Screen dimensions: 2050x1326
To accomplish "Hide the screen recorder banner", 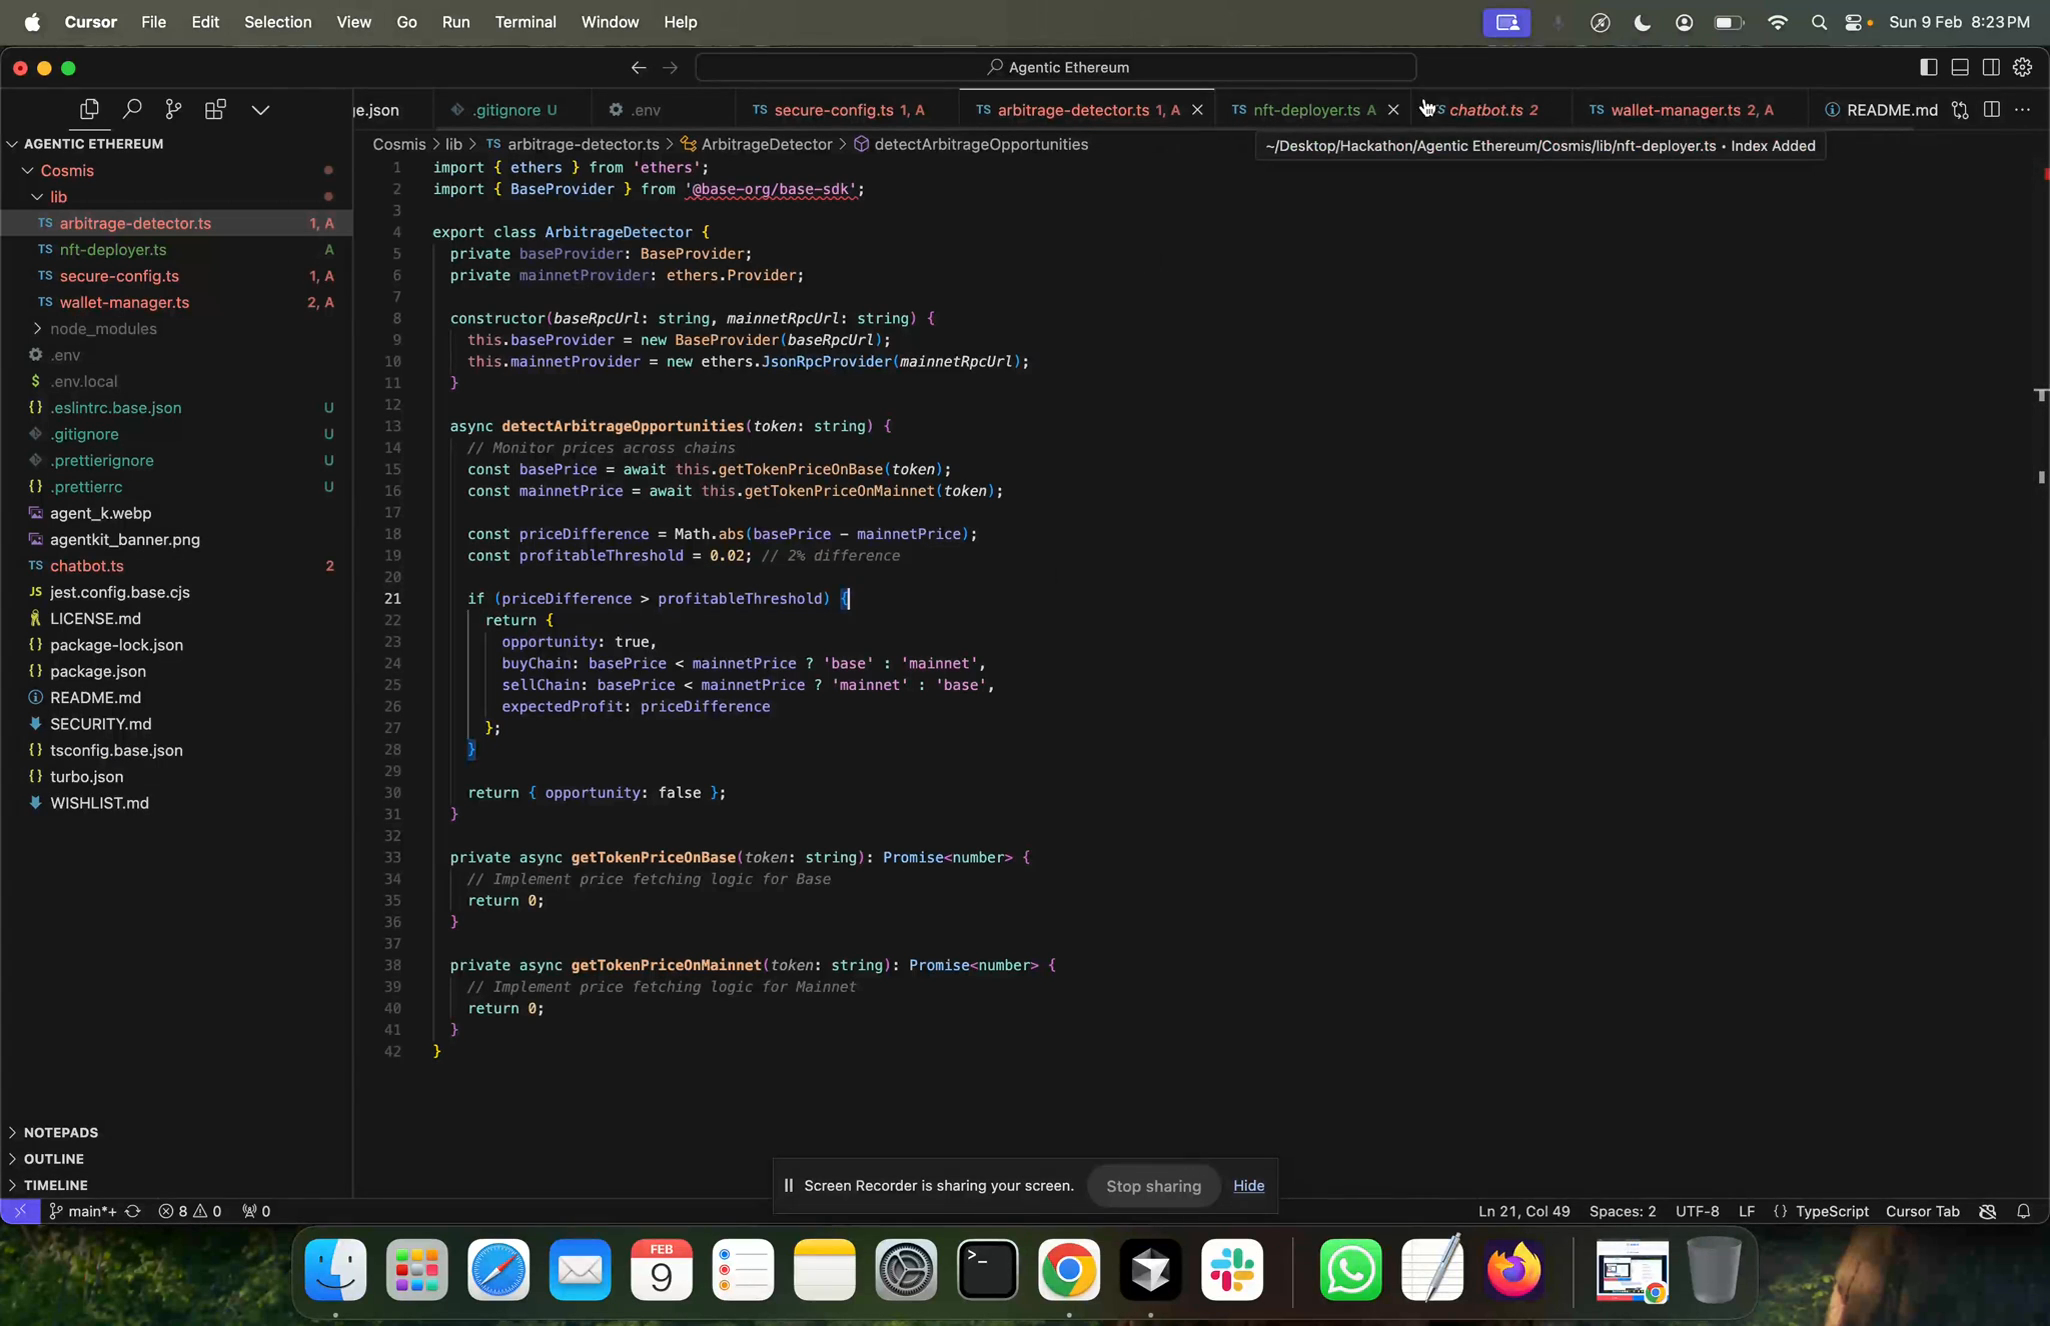I will pyautogui.click(x=1248, y=1186).
